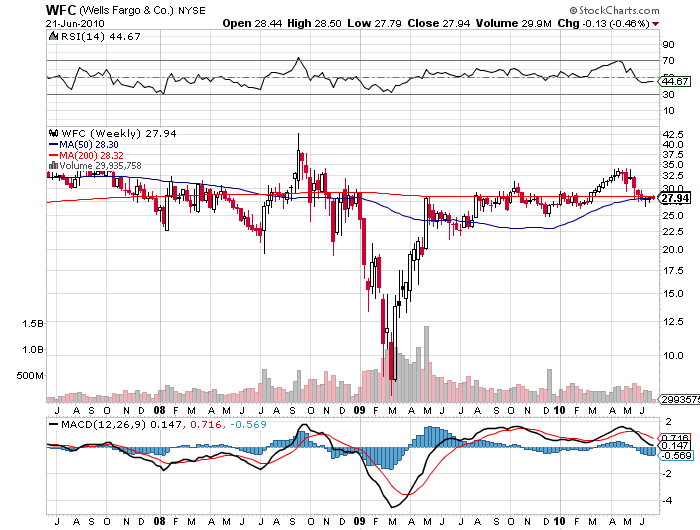Click the Chg -0.13 (-0.46%) value
Viewport: 700px width, 530px height.
[x=604, y=24]
